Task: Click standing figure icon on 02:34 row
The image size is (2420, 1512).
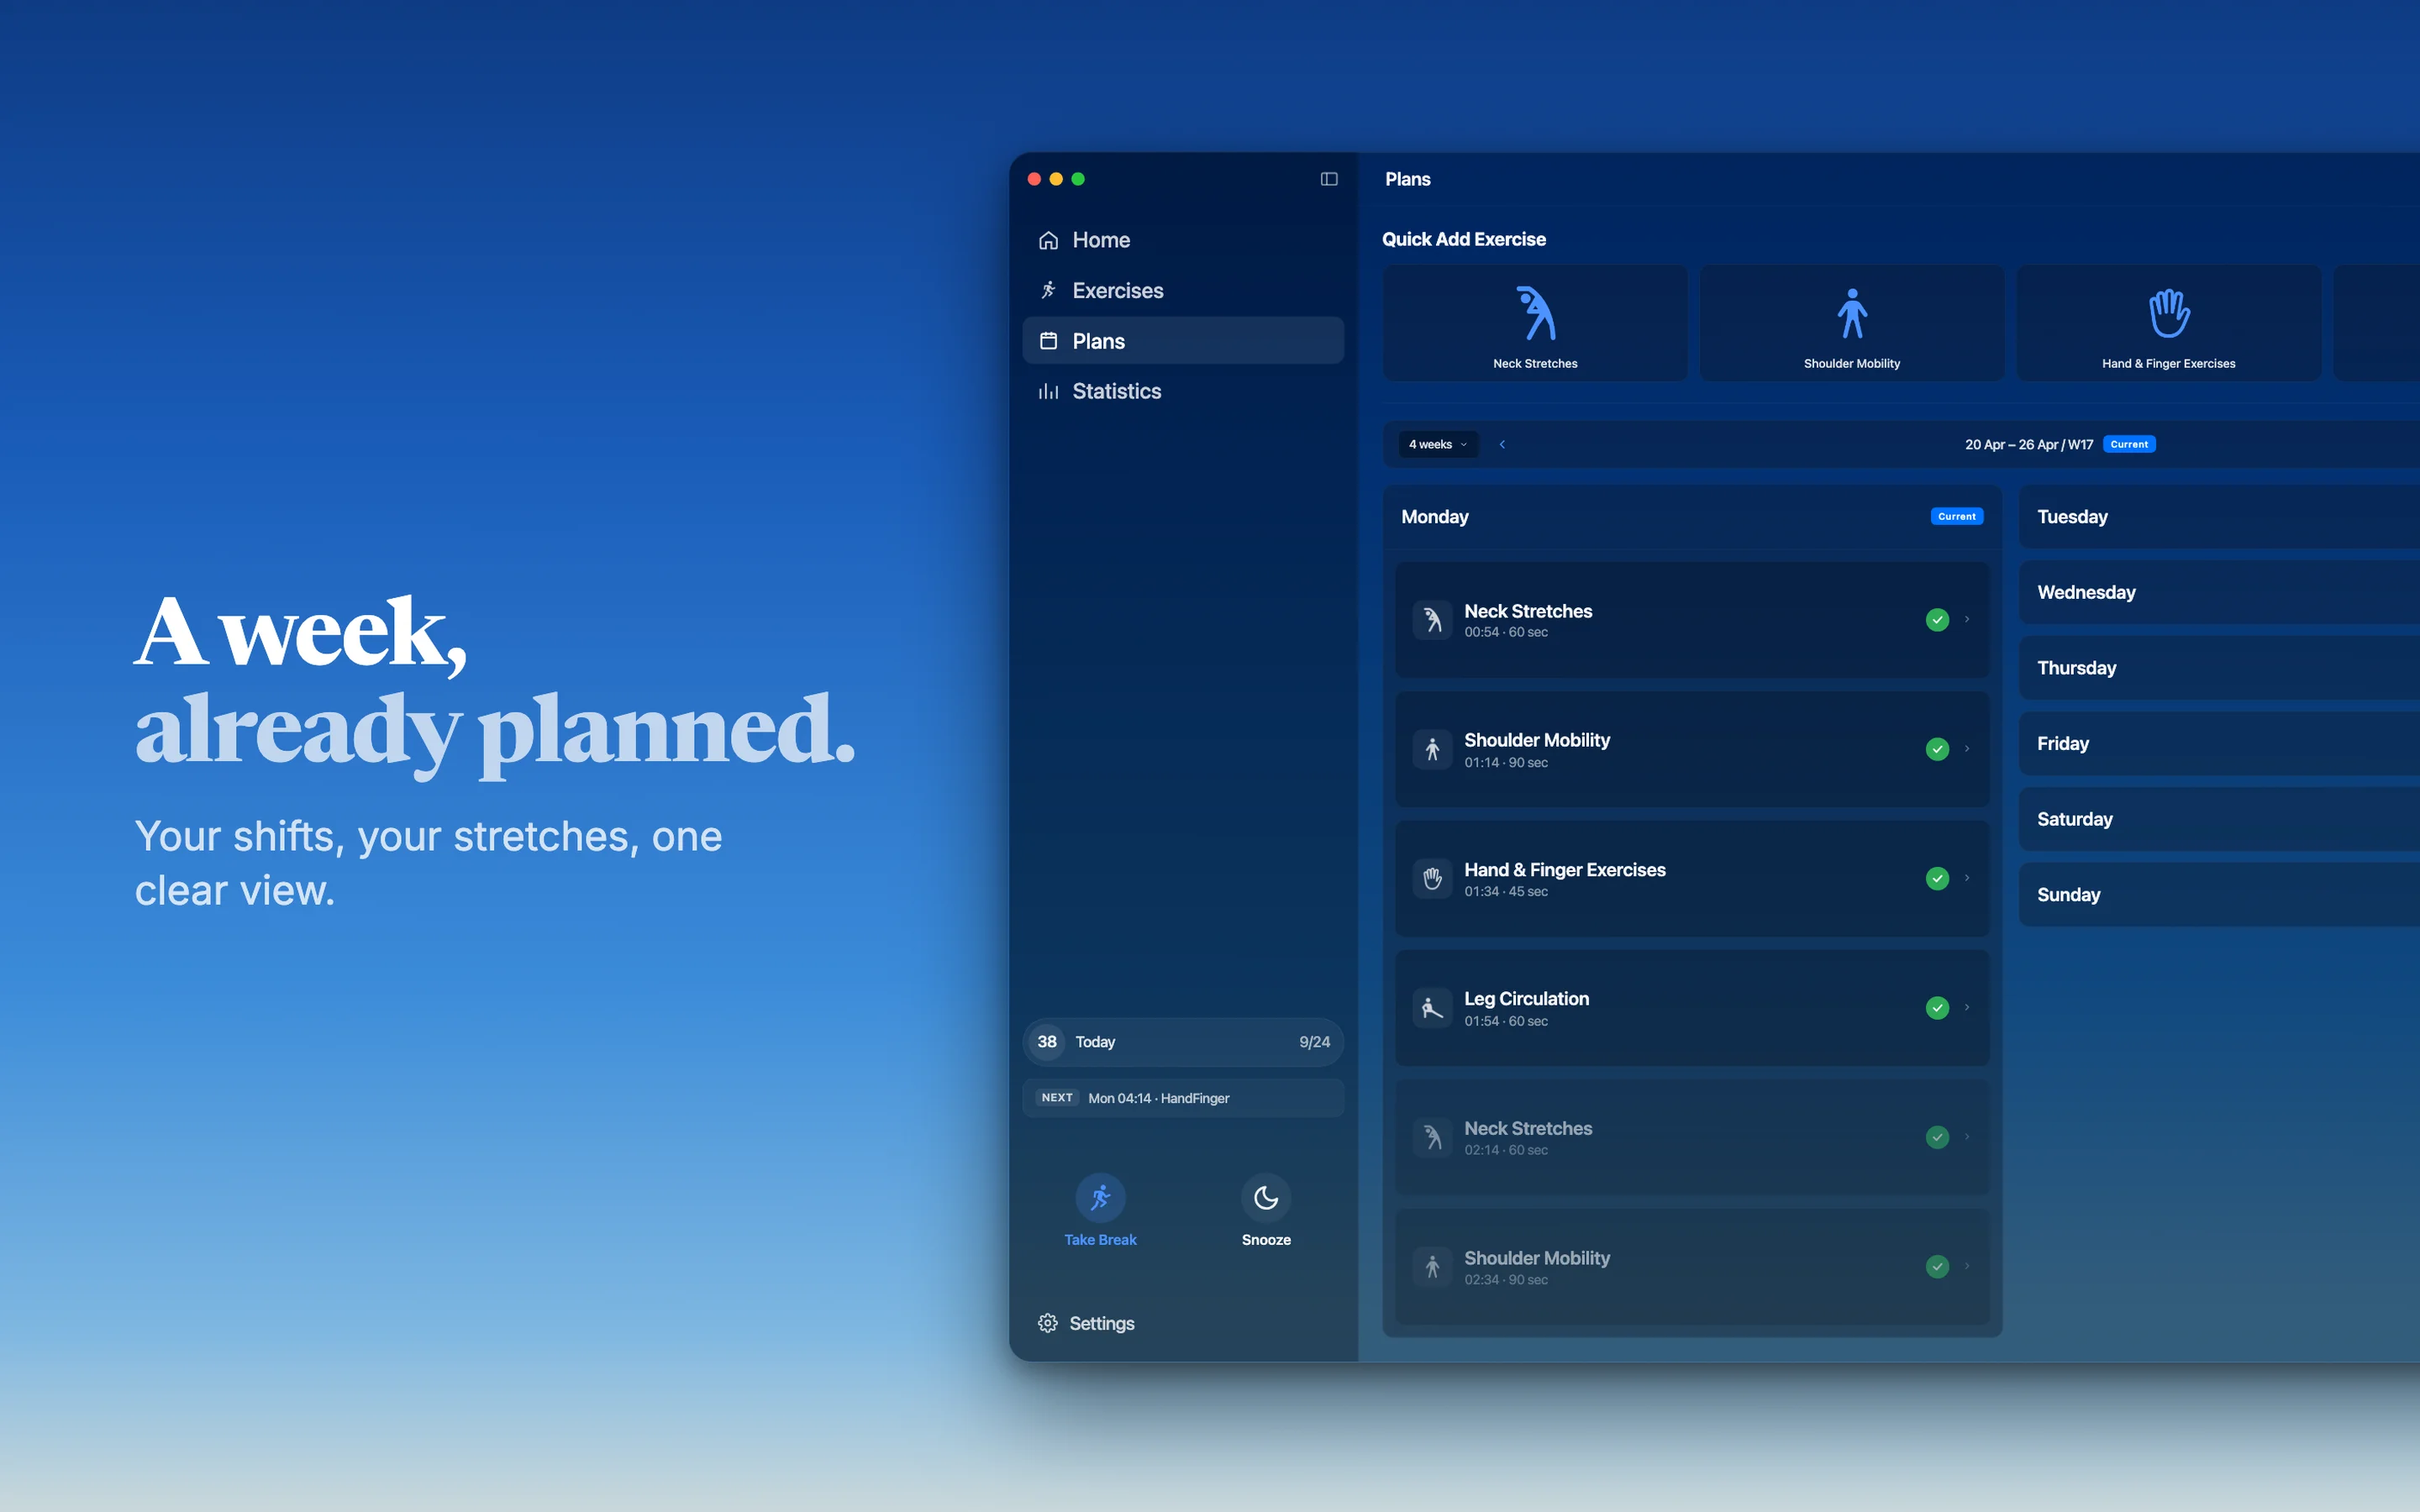Action: pyautogui.click(x=1432, y=1266)
